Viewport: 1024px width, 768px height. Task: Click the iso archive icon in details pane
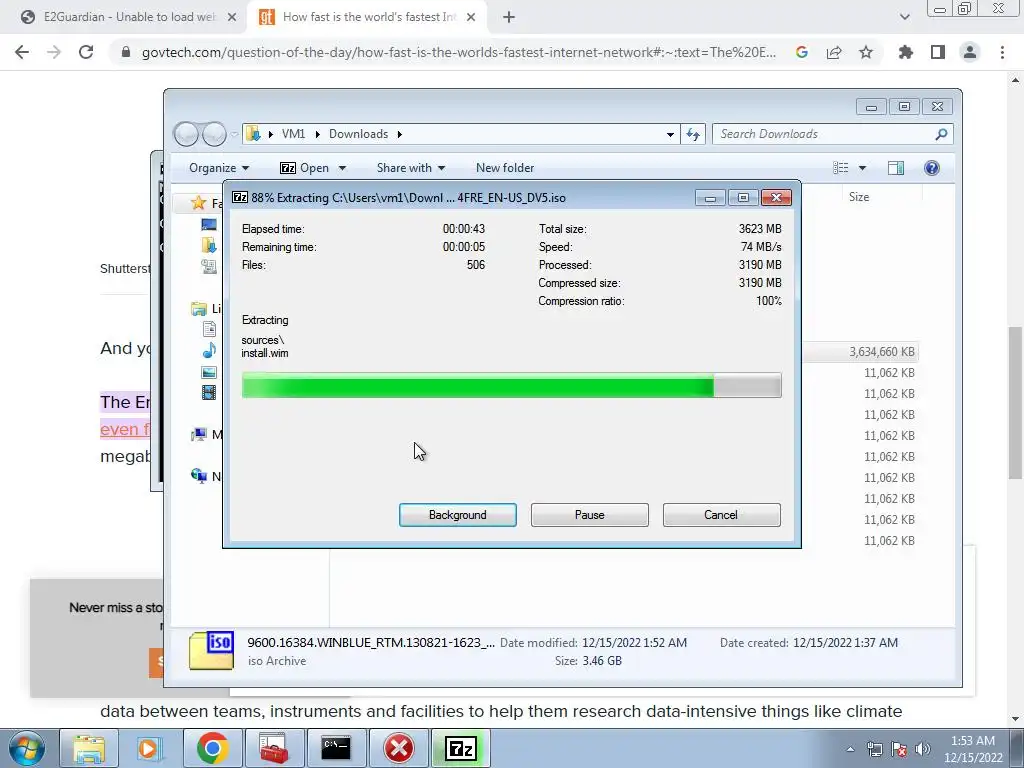point(211,650)
